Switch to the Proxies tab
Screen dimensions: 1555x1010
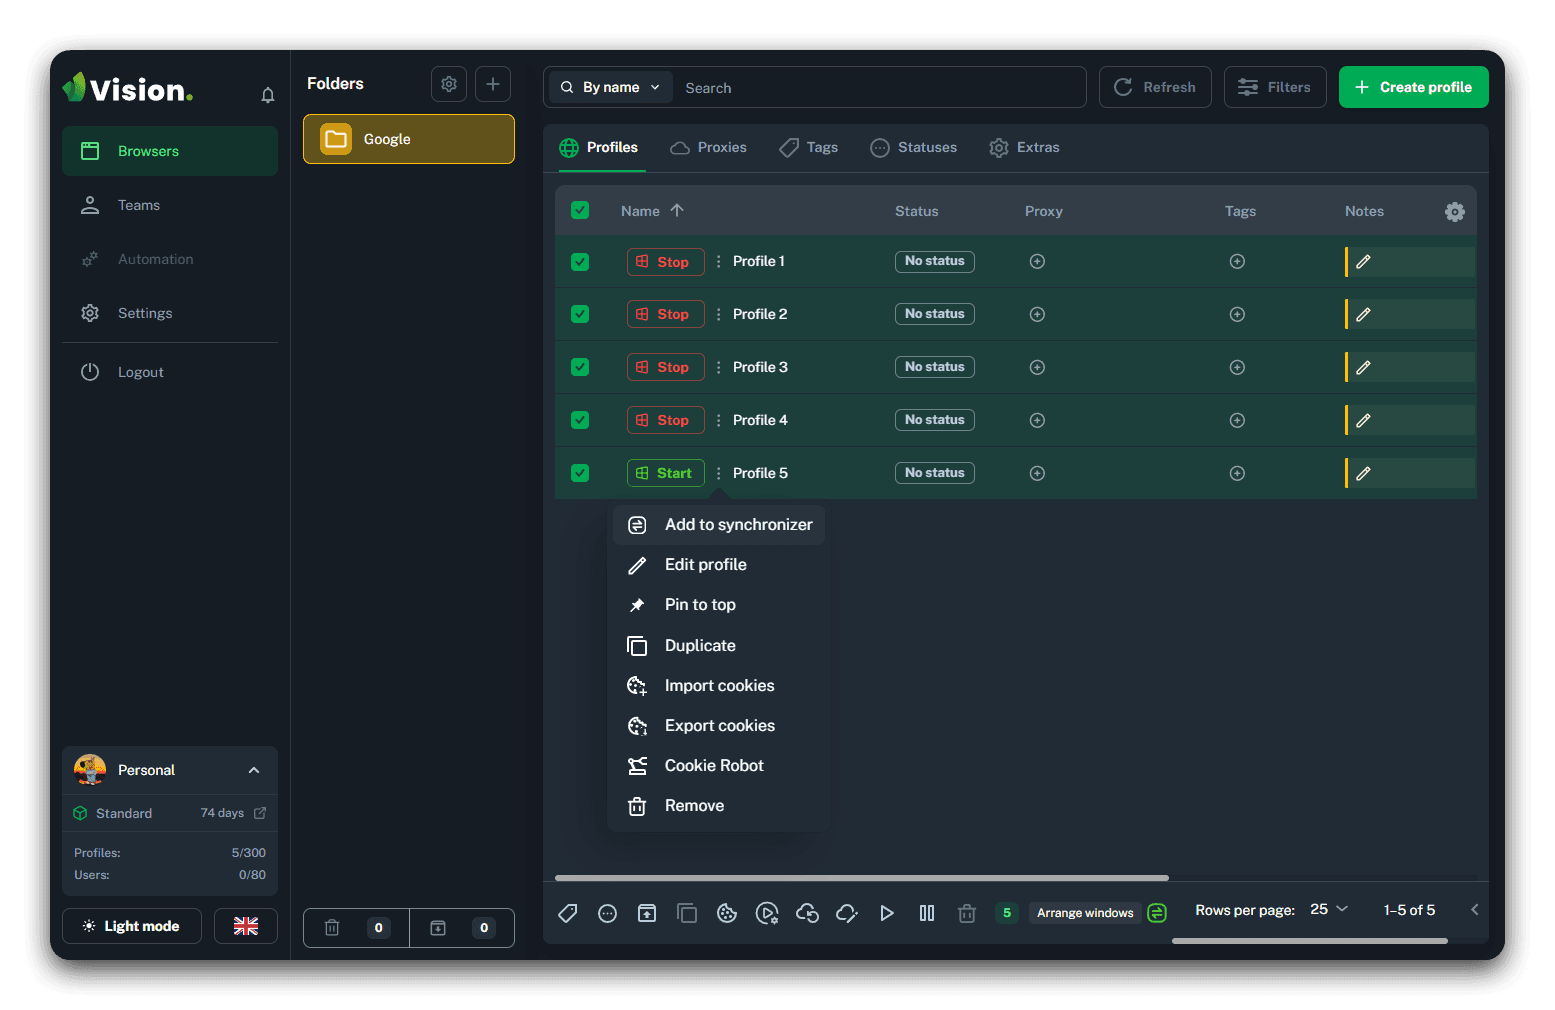pos(709,148)
